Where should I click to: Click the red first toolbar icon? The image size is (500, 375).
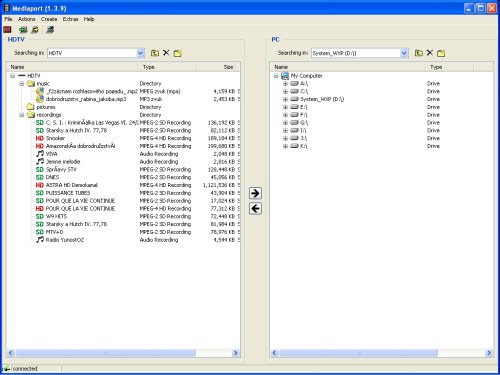[x=7, y=30]
